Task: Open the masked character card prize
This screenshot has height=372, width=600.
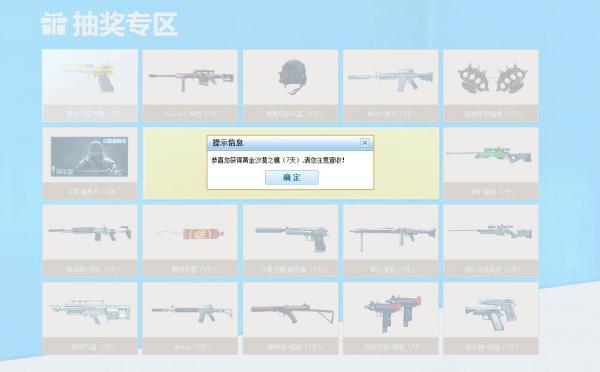Action: pos(90,163)
